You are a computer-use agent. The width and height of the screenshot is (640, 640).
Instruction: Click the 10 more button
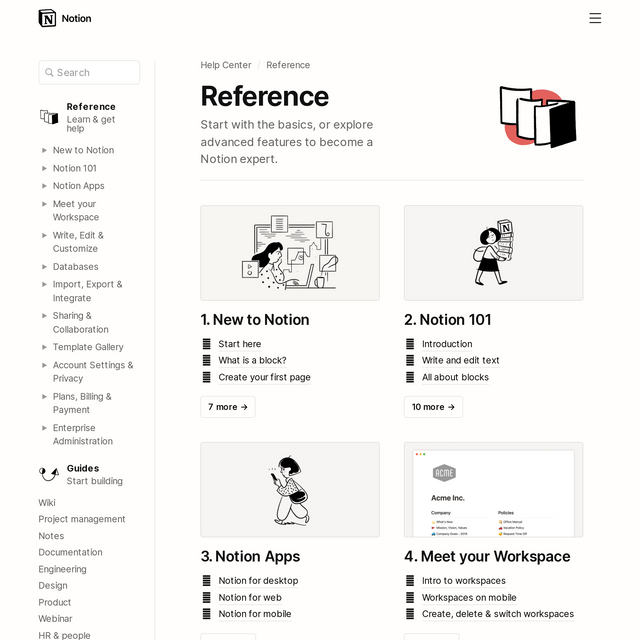click(x=433, y=407)
